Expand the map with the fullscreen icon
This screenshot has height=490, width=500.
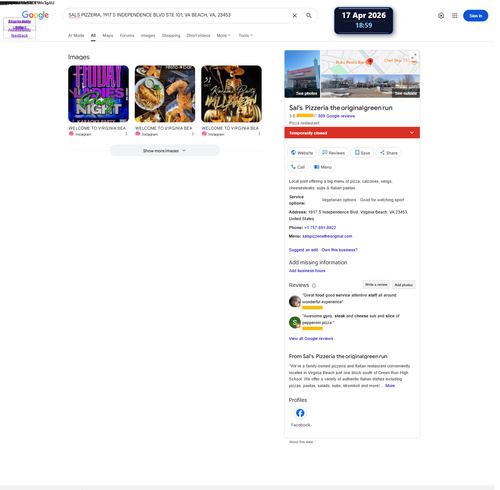(x=414, y=56)
